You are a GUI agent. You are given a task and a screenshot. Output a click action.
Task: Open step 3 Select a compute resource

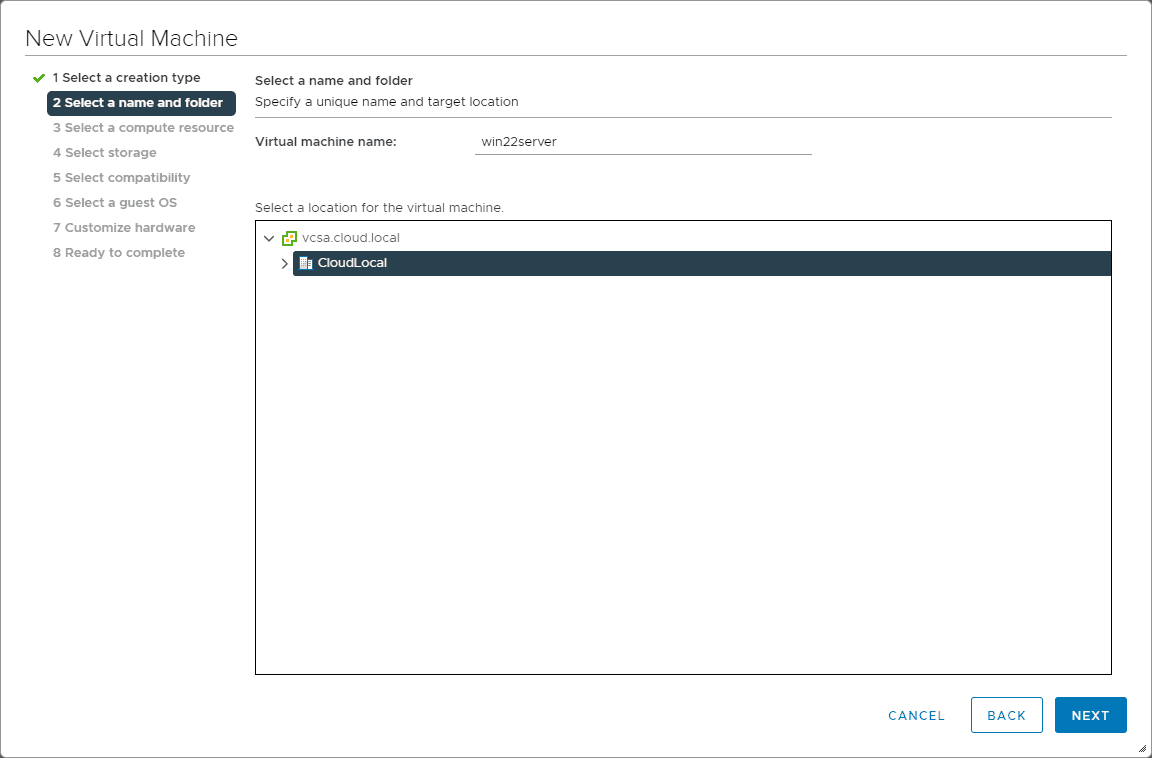coord(143,128)
